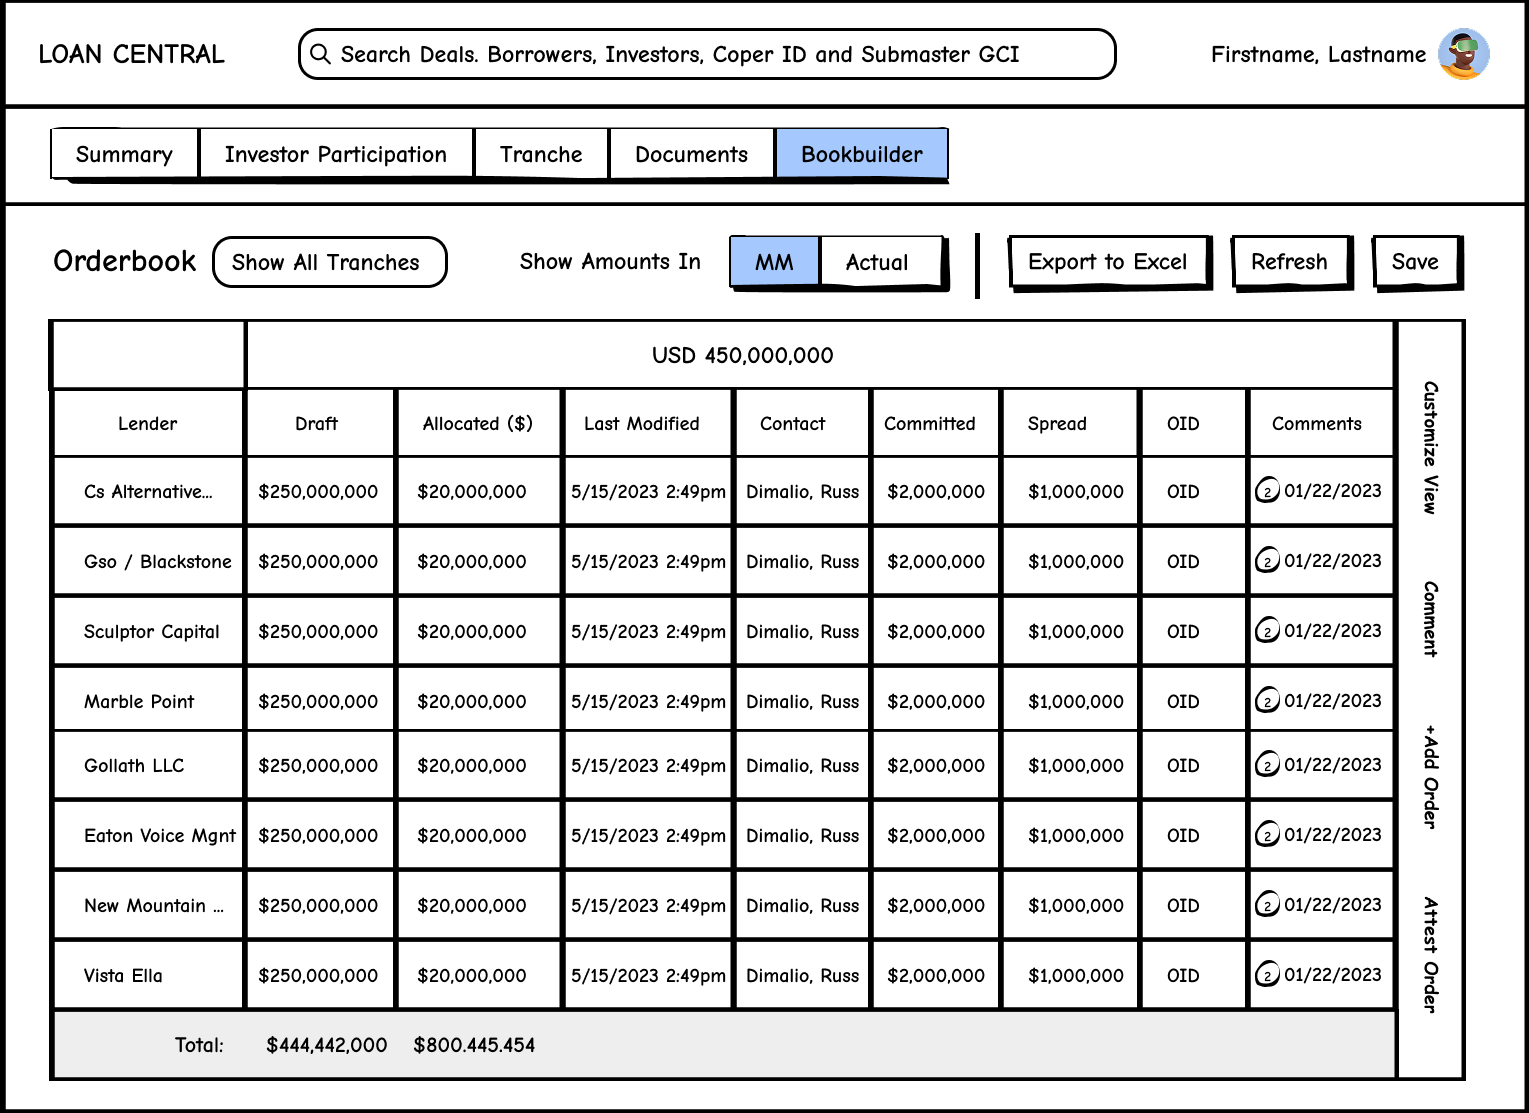This screenshot has height=1113, width=1529.
Task: Select lender Sculptor Capital
Action: pyautogui.click(x=152, y=631)
